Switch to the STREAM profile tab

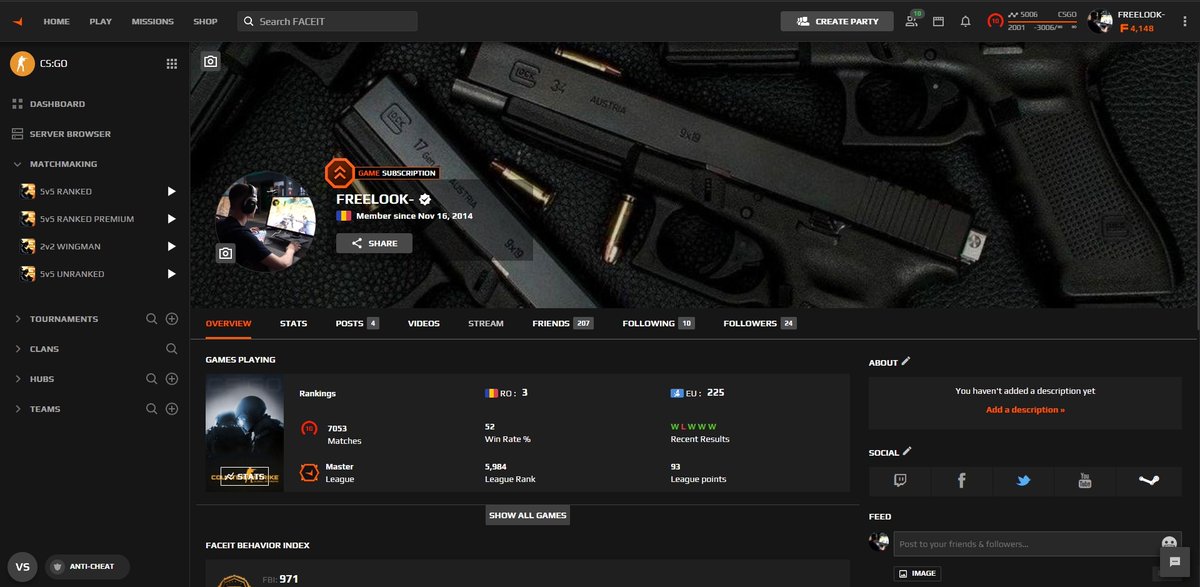(486, 324)
